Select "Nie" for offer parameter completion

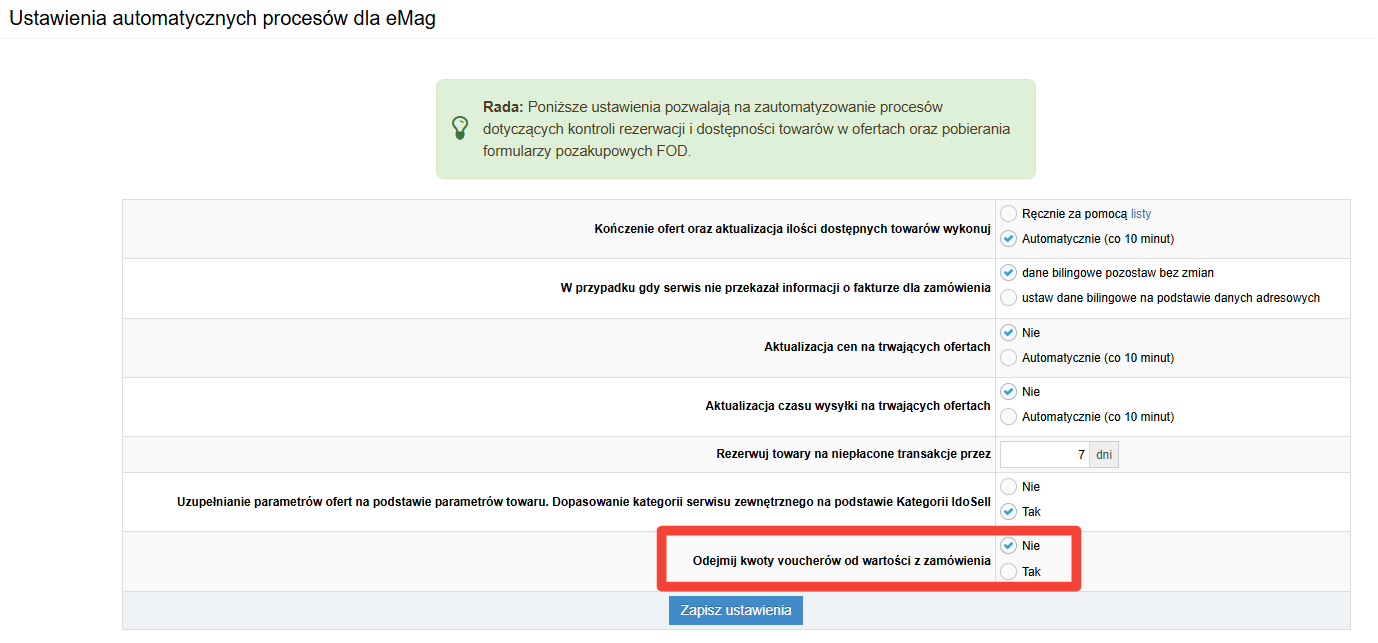pos(1008,487)
